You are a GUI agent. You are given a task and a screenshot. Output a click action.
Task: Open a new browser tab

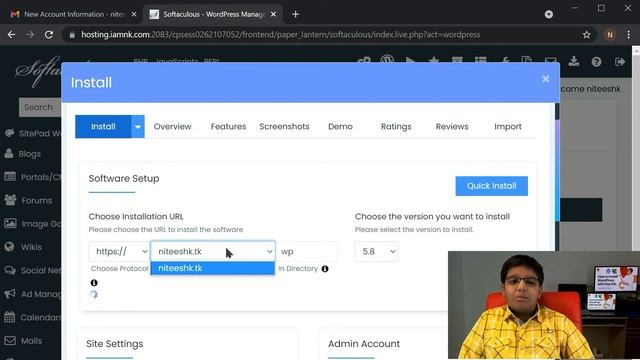coord(296,14)
